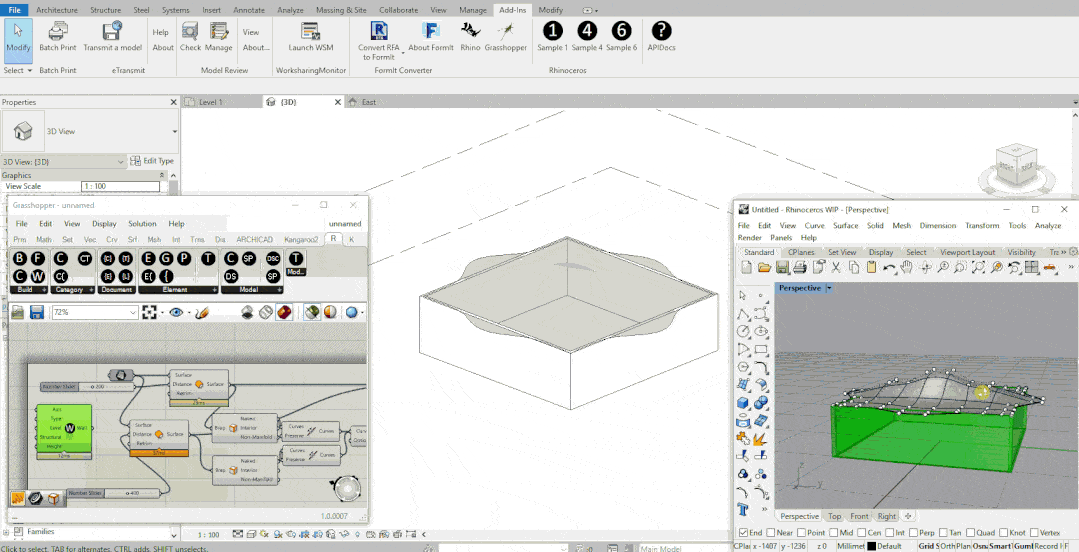Enable the Point osnap checkbox

point(801,533)
